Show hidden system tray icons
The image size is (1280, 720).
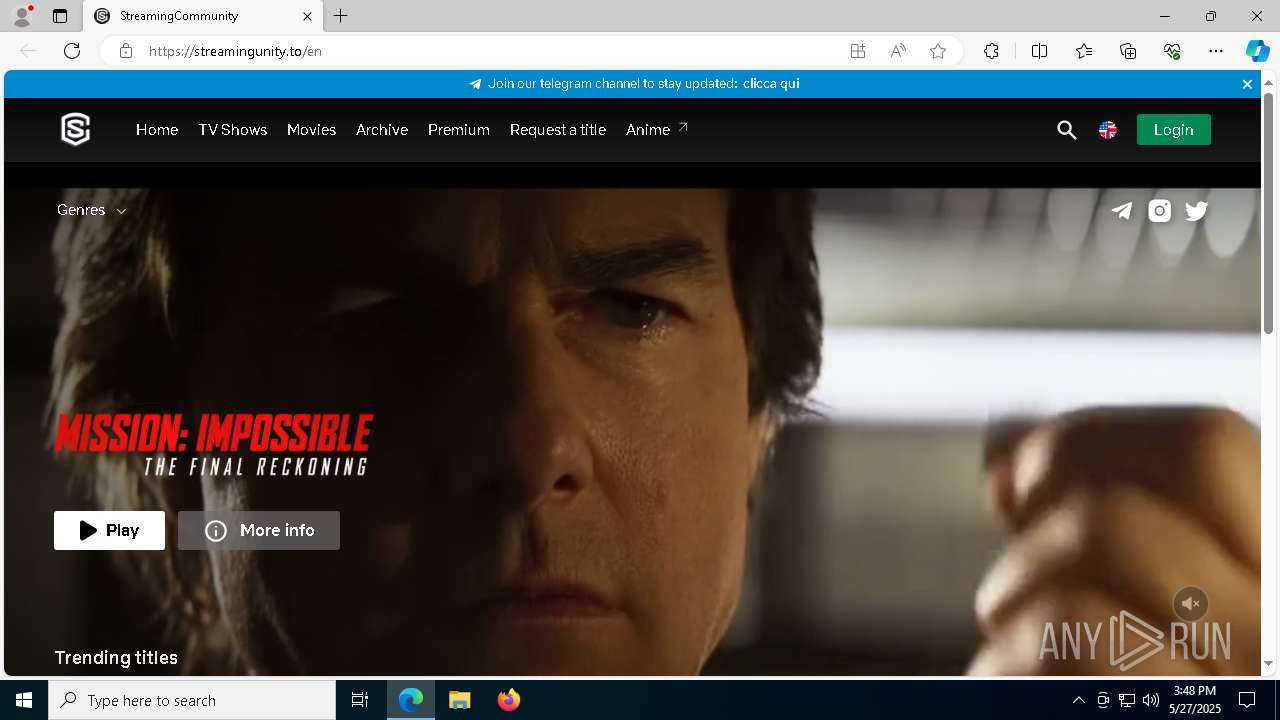pyautogui.click(x=1078, y=700)
